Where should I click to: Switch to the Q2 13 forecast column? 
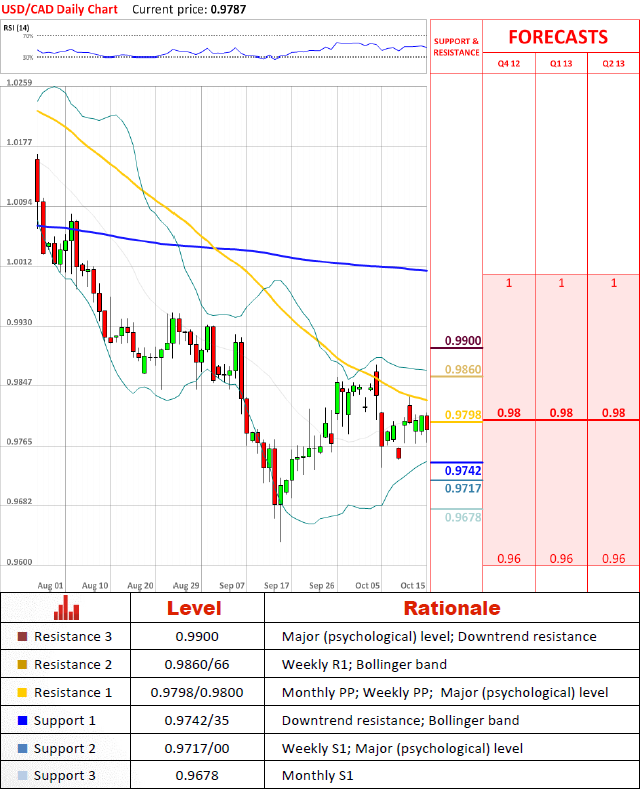click(x=613, y=64)
